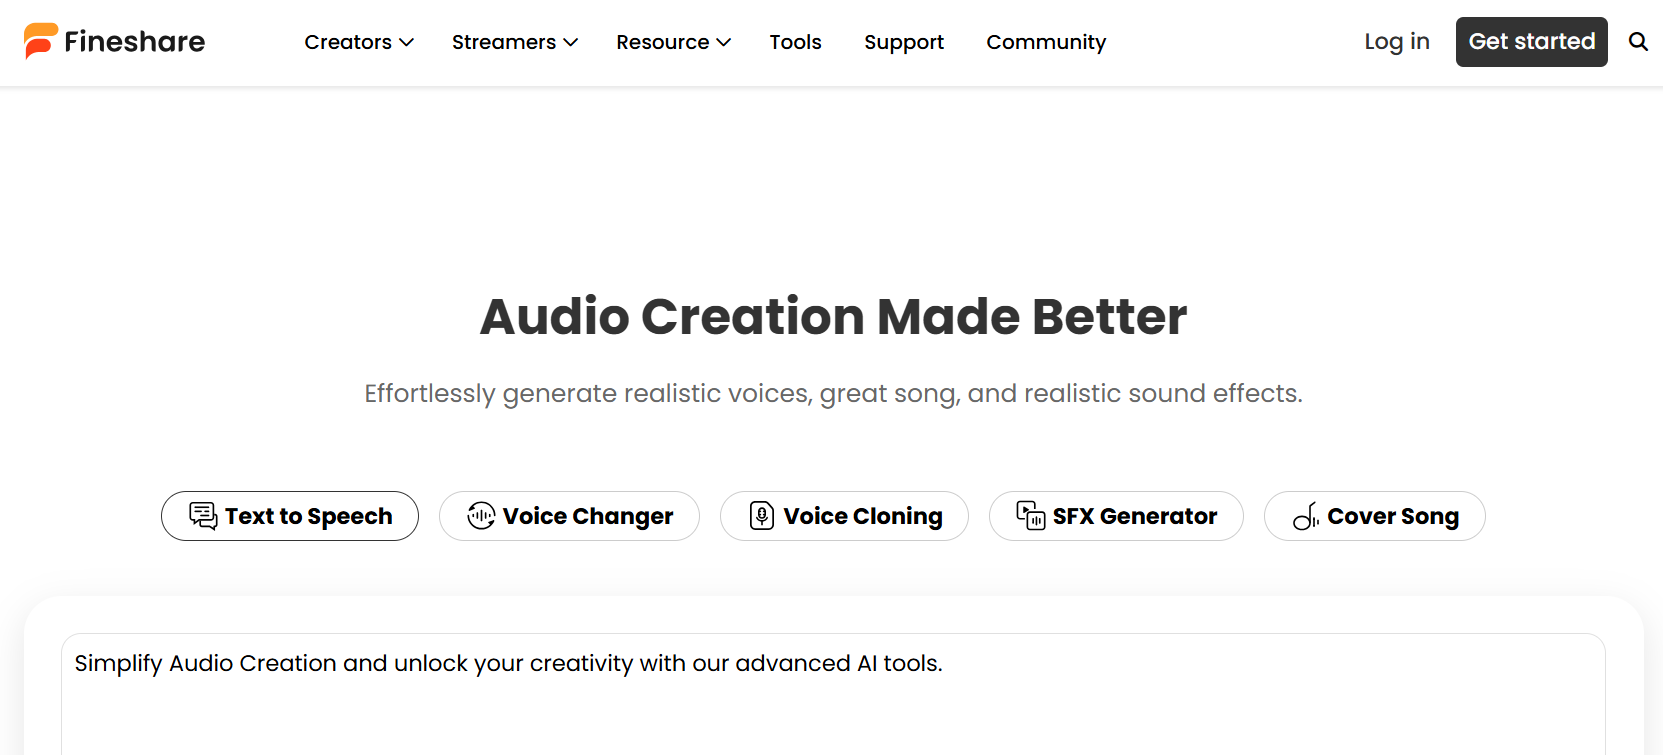
Task: Click the Get started button
Action: (x=1532, y=42)
